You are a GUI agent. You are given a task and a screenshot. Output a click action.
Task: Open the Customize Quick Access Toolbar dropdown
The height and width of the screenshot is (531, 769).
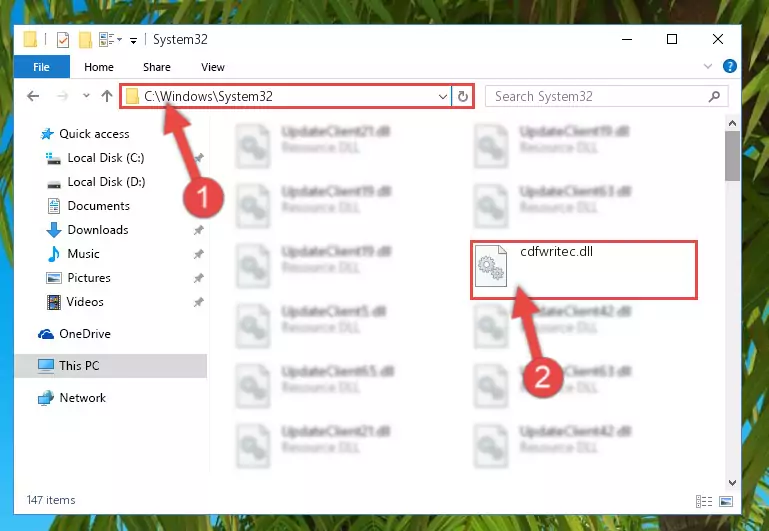[133, 41]
